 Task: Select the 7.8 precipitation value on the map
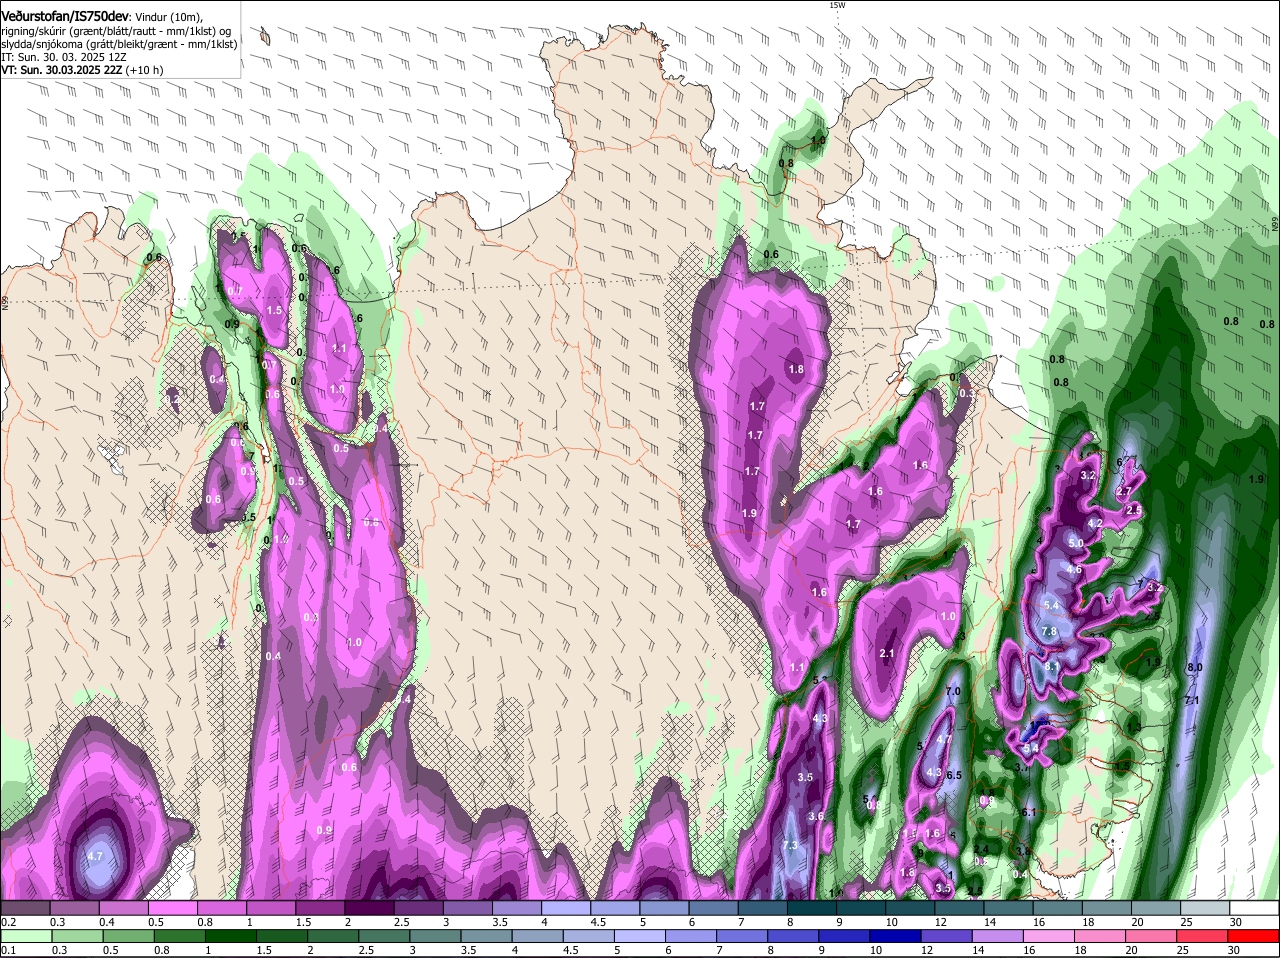click(1049, 632)
